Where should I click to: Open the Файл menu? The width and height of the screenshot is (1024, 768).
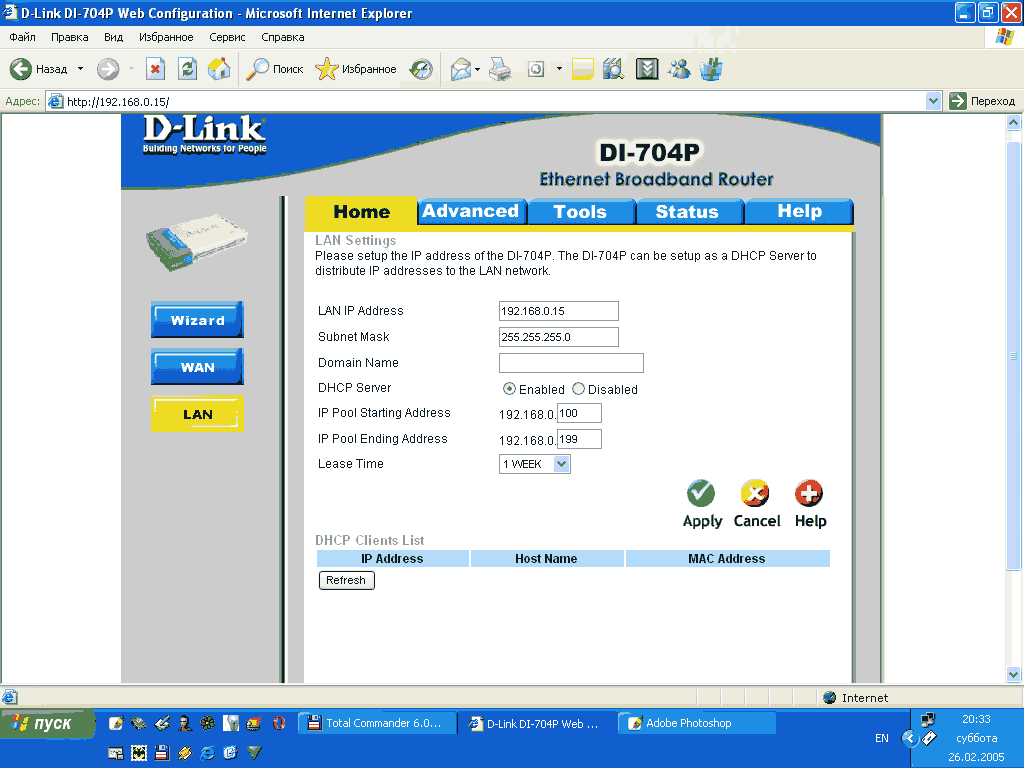[22, 37]
